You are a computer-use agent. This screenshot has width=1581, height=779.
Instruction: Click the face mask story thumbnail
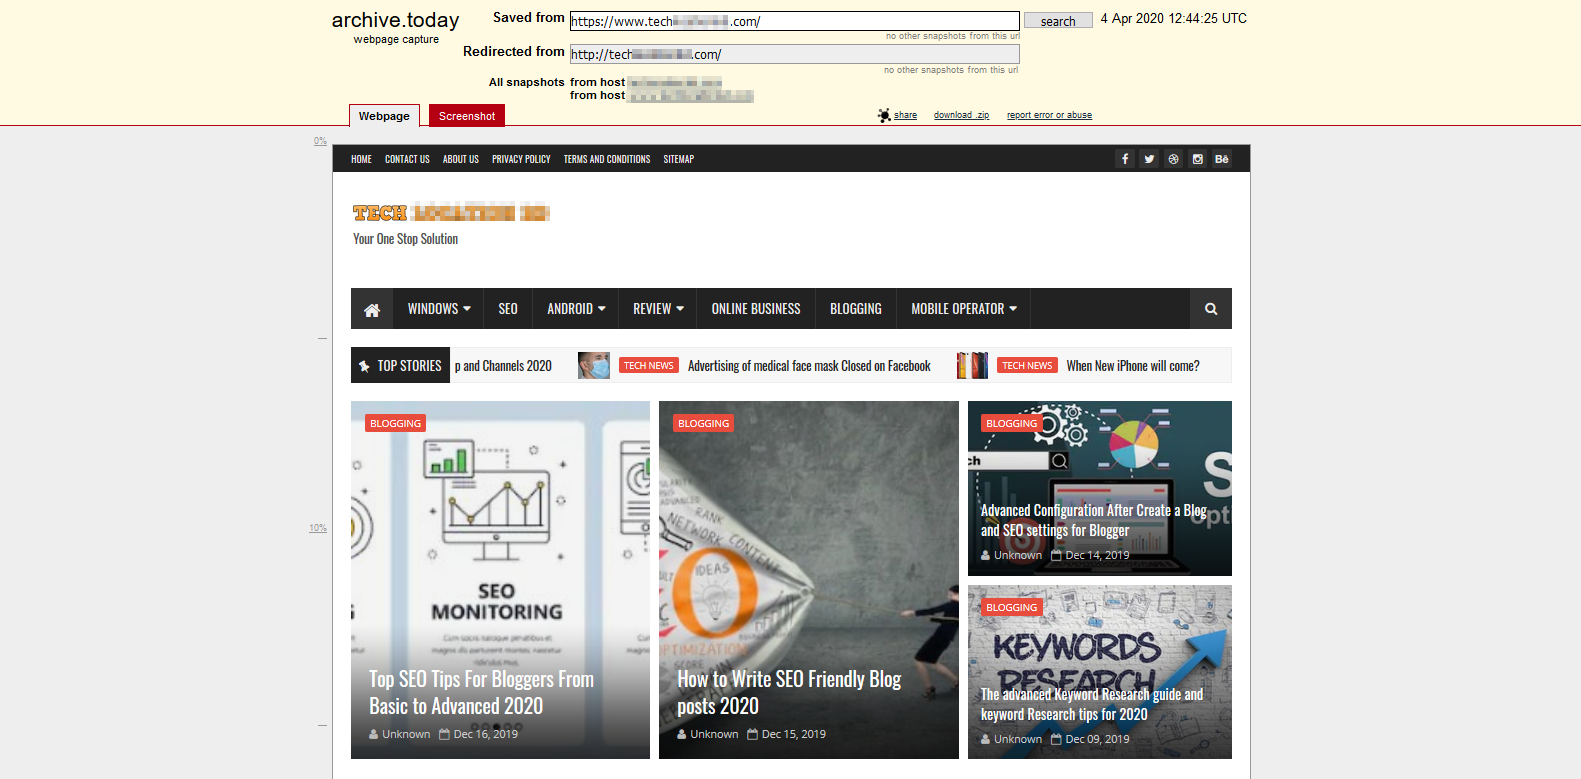point(594,366)
